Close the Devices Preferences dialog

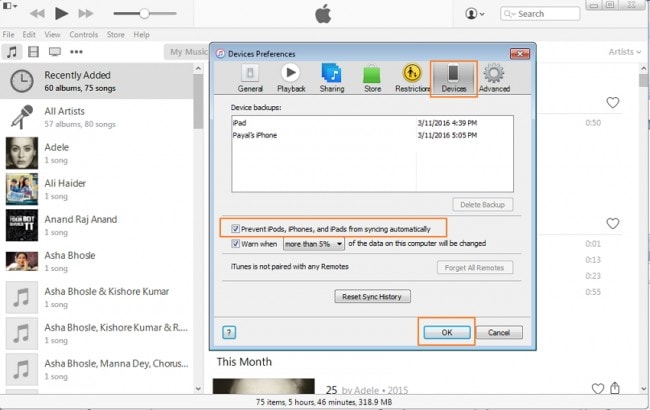pos(519,53)
